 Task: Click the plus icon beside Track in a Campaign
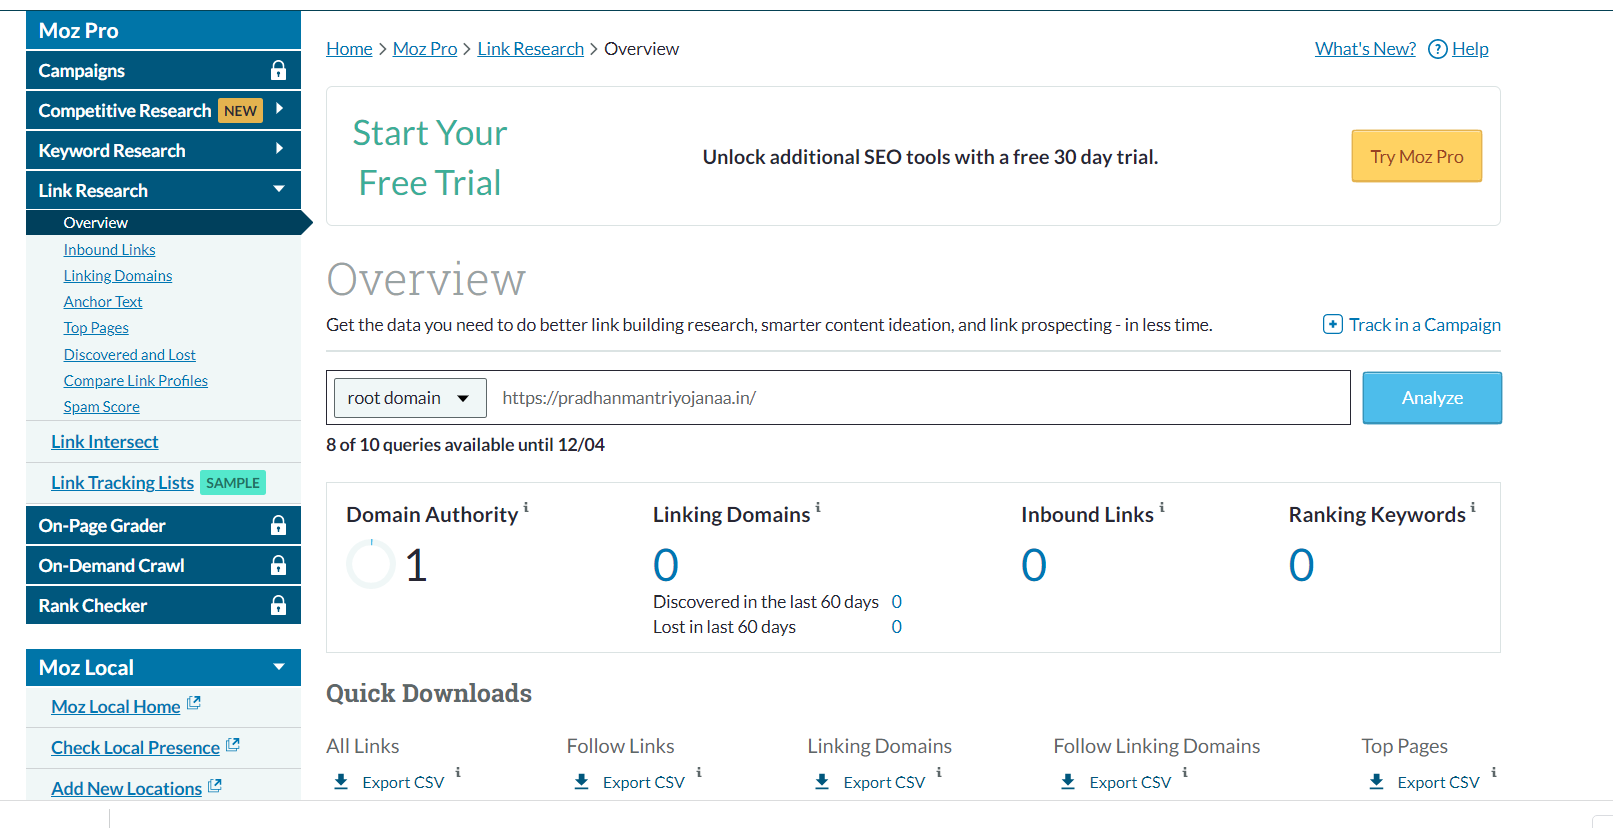click(1332, 325)
